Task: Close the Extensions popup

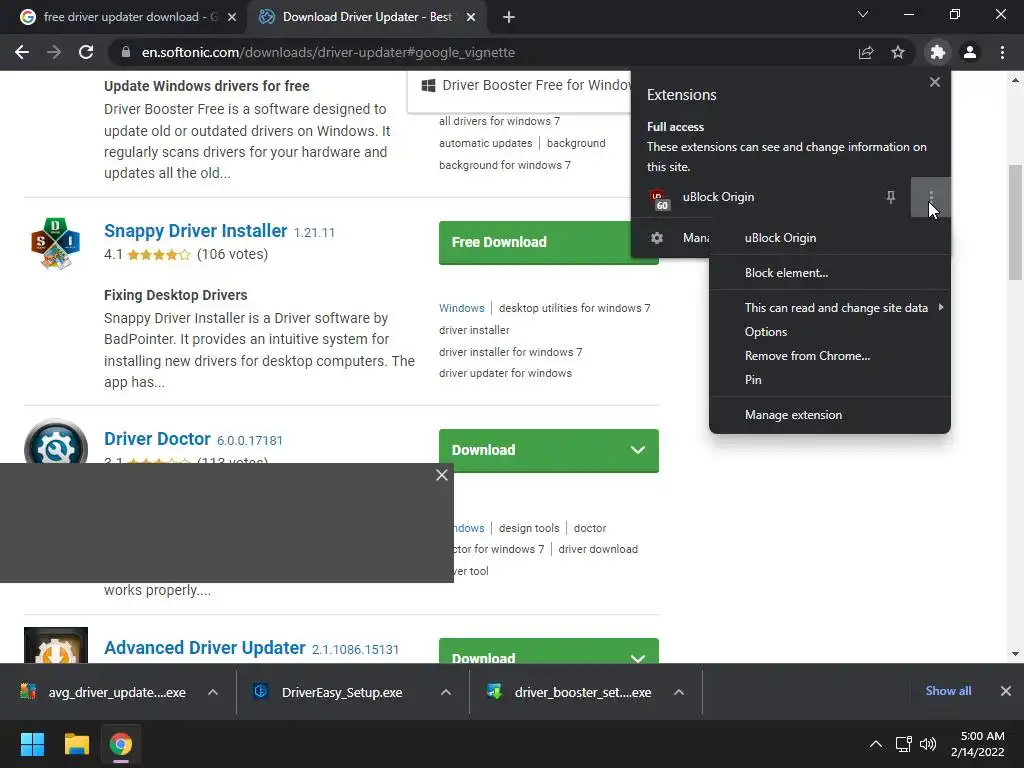Action: pos(935,82)
